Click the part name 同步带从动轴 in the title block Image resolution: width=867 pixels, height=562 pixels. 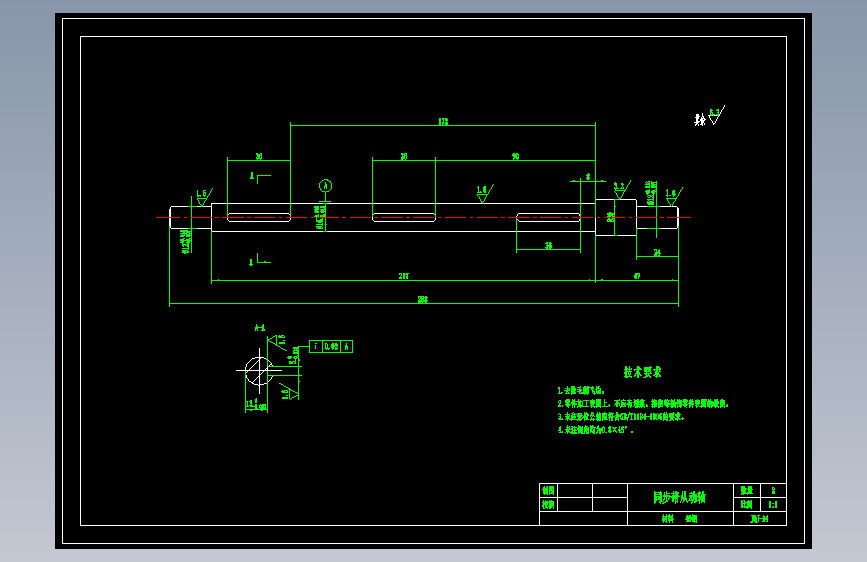680,497
